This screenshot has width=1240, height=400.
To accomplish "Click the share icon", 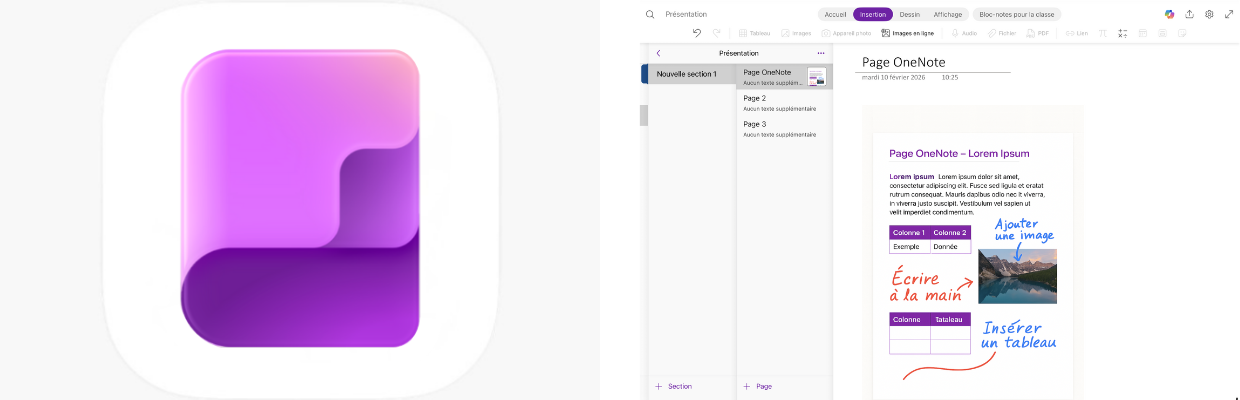I will pos(1189,14).
